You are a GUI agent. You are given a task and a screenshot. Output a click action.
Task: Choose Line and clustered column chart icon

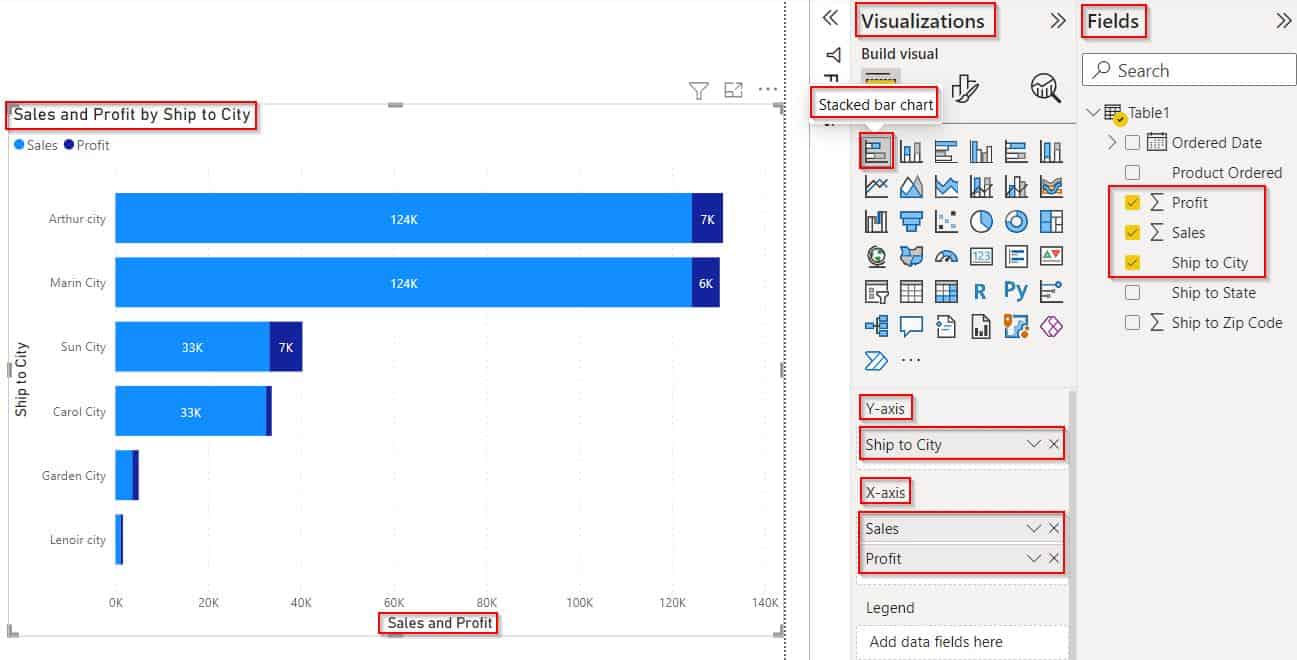(1016, 186)
